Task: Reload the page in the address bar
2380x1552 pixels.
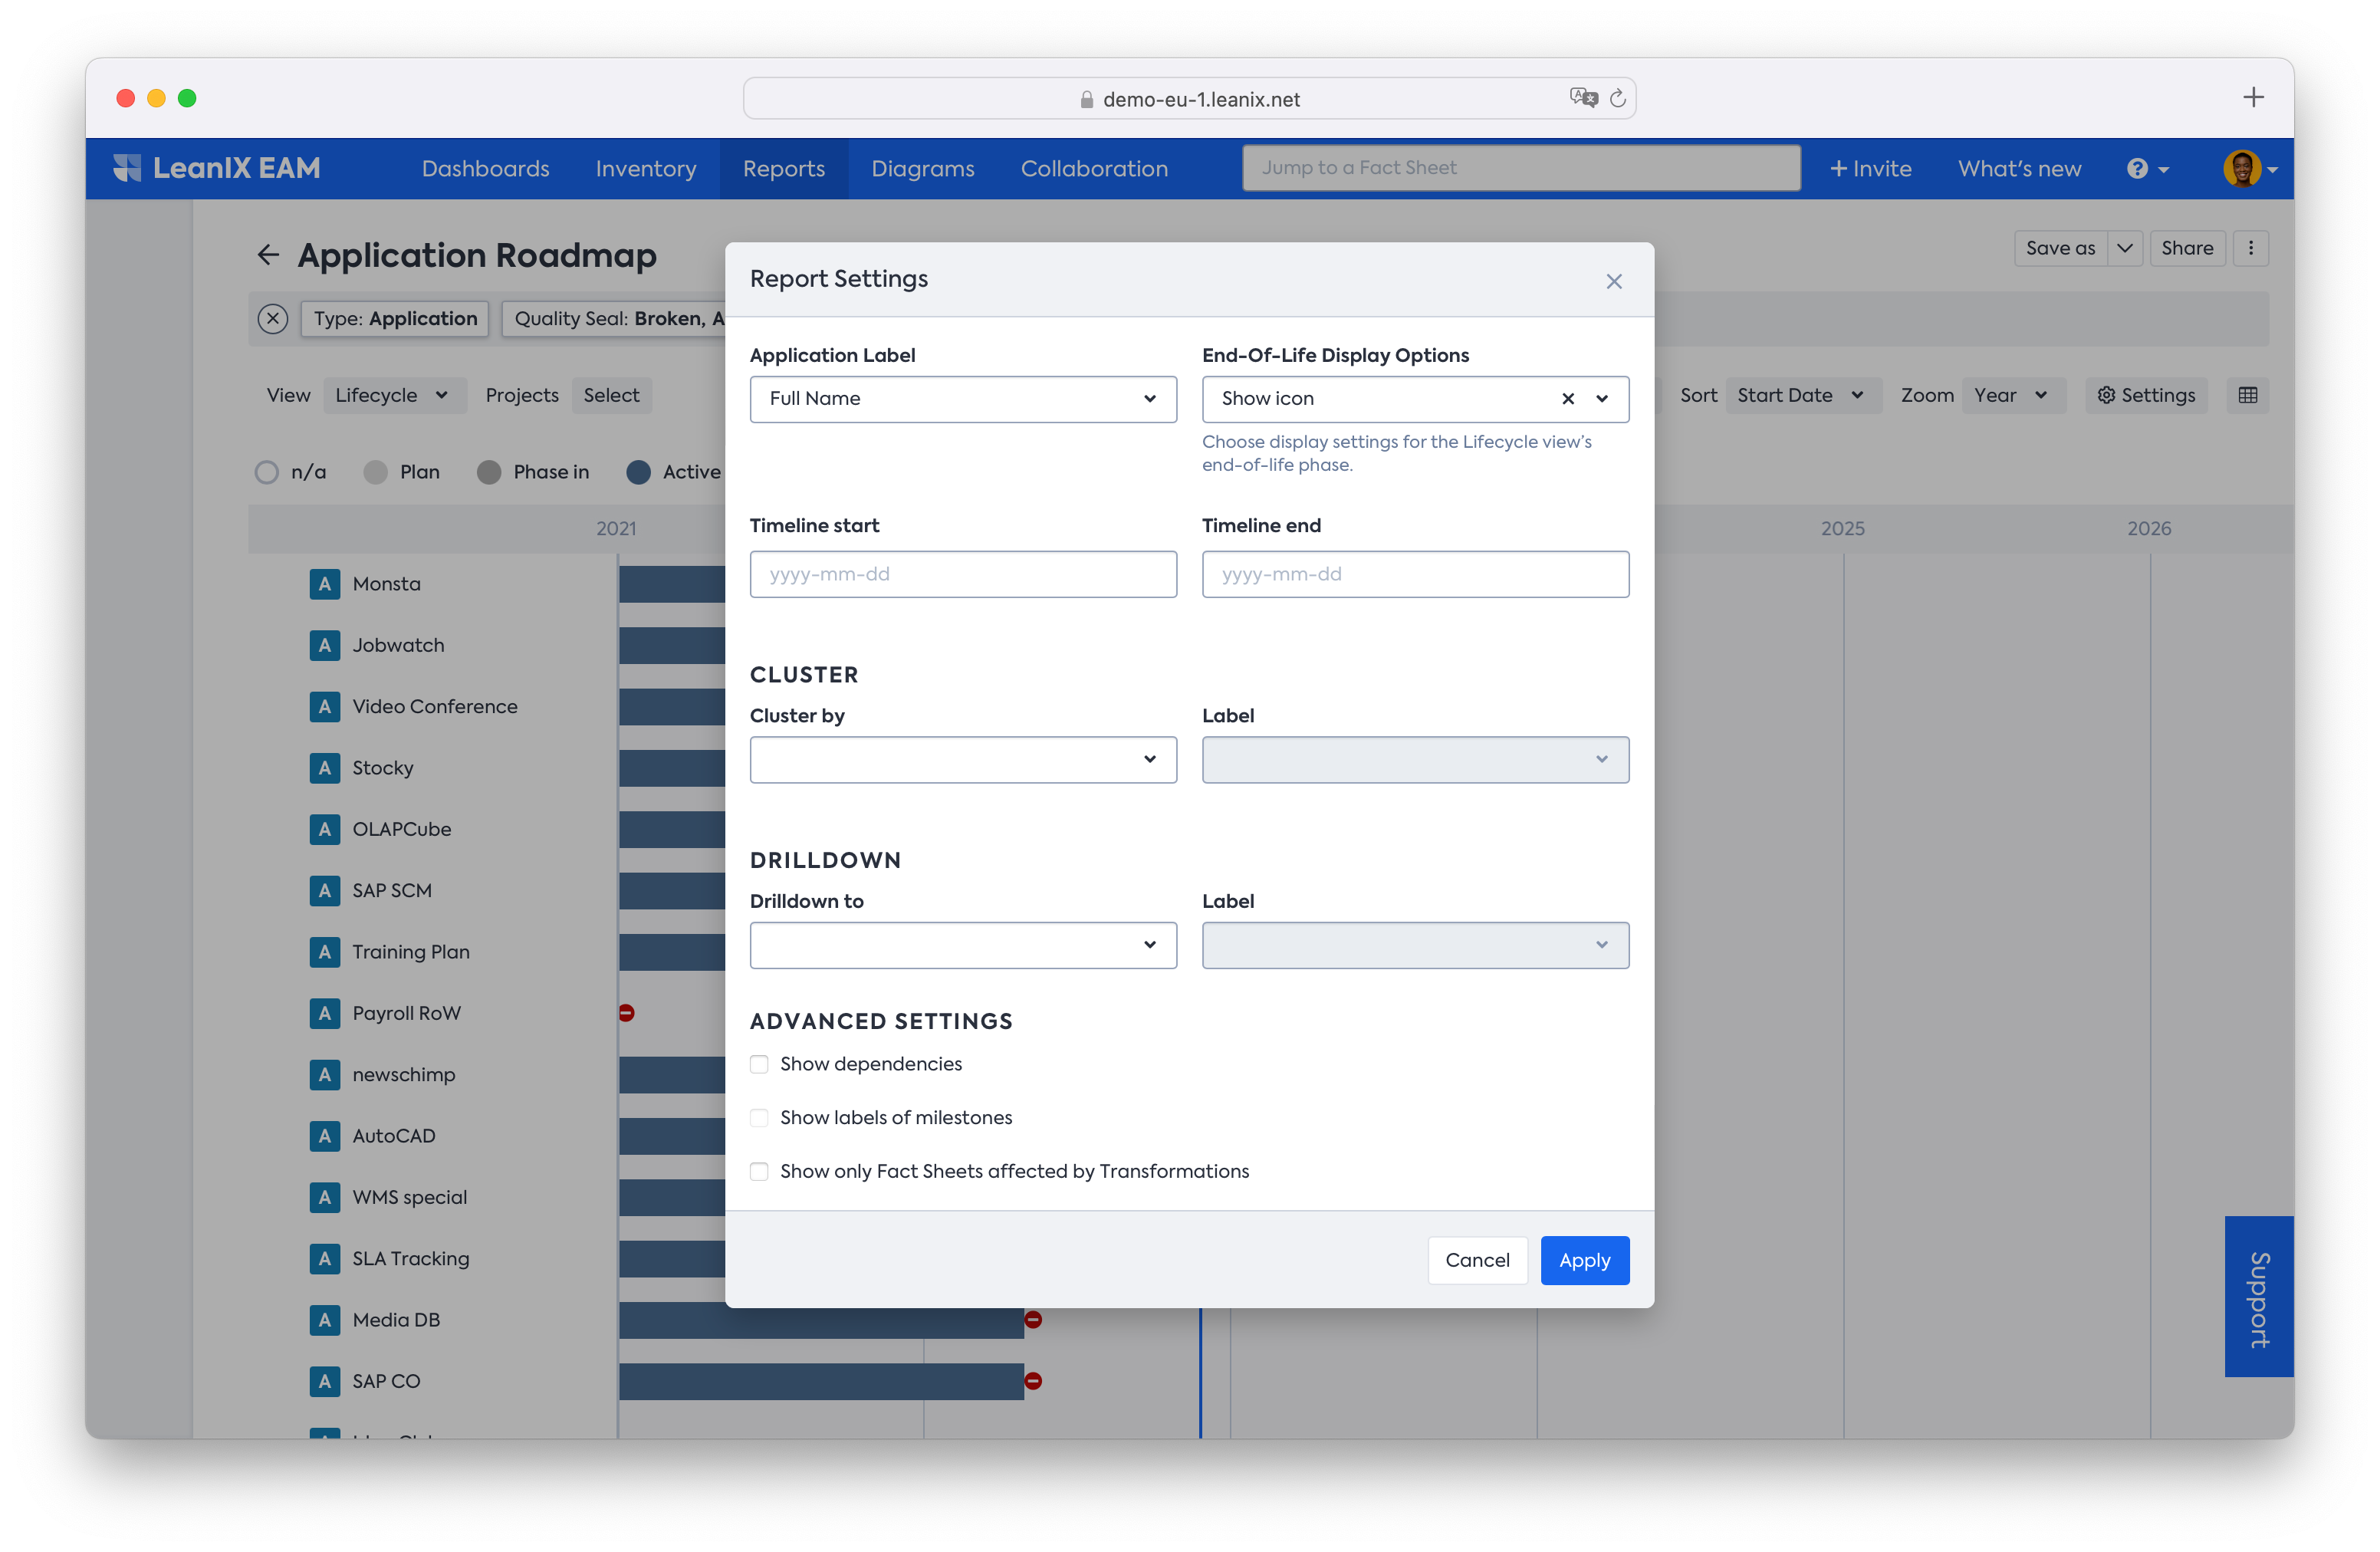Action: point(1617,98)
